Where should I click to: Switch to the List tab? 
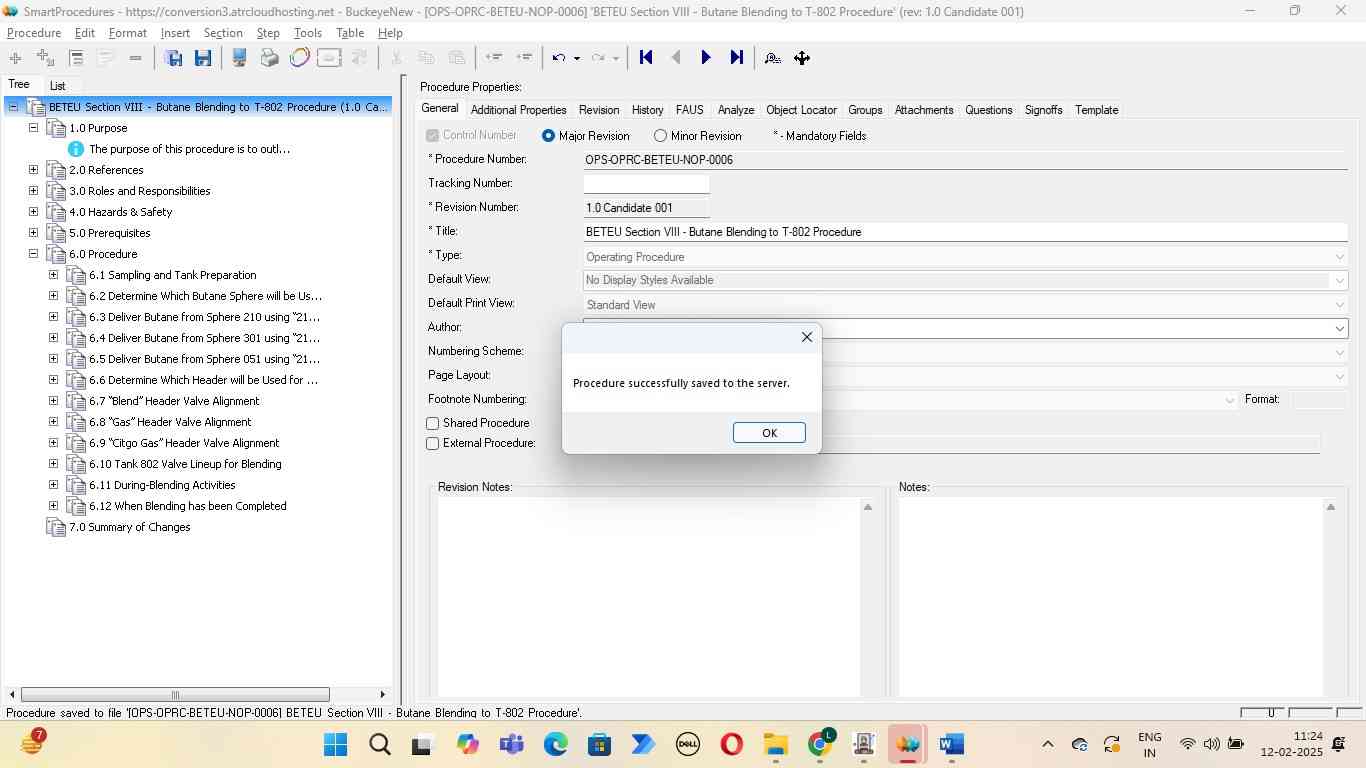[x=58, y=86]
